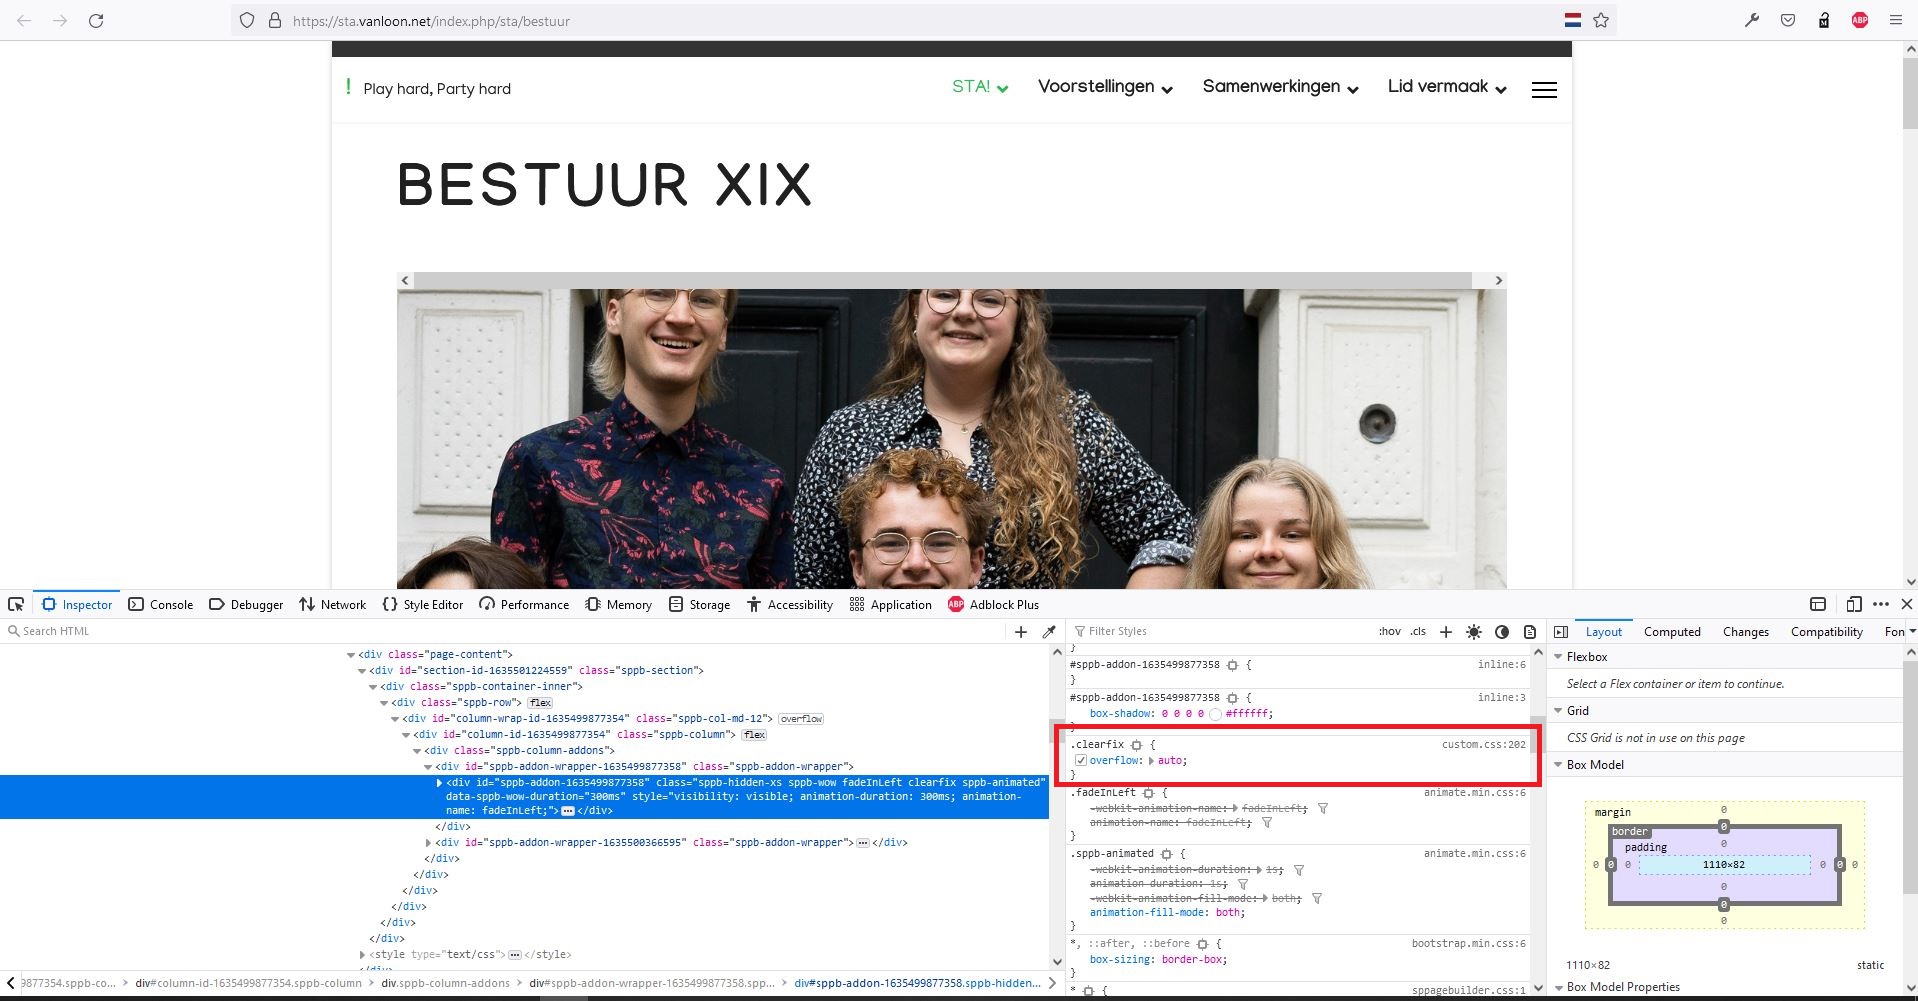Image resolution: width=1918 pixels, height=1001 pixels.
Task: Switch to the Computed tab
Action: (x=1672, y=632)
